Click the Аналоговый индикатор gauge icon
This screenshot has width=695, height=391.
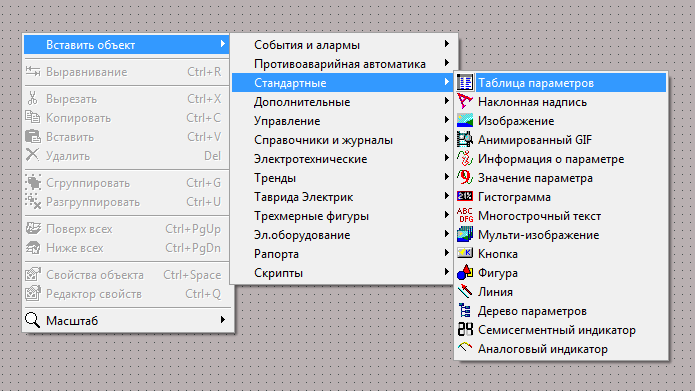(465, 347)
